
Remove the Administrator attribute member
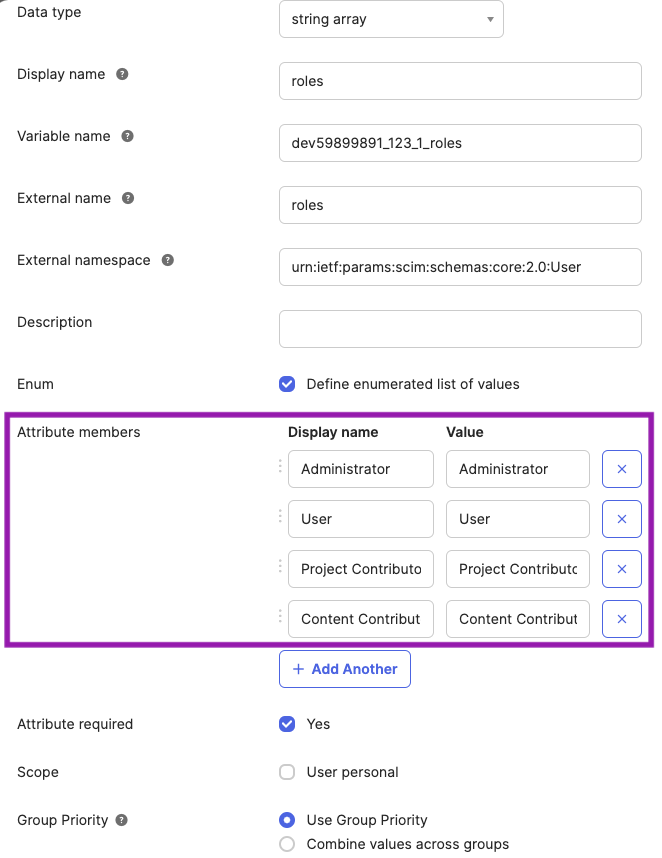[622, 469]
